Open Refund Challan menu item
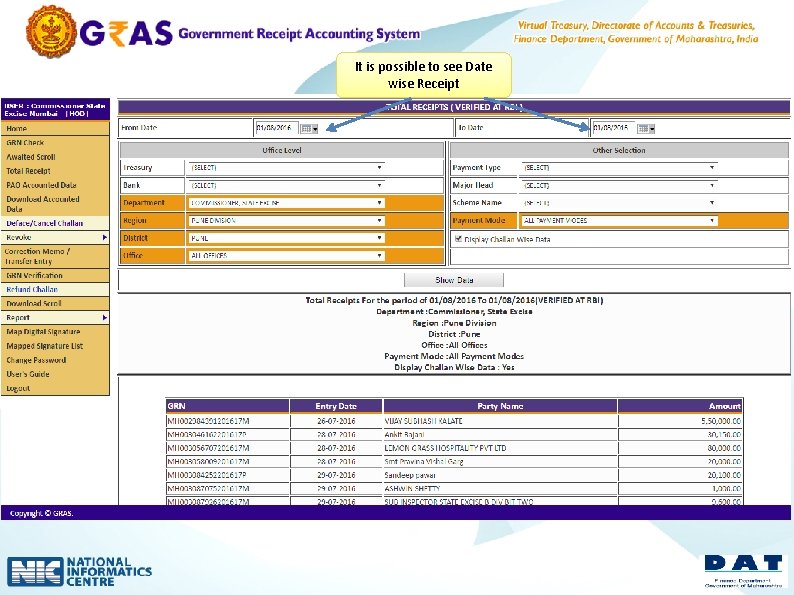The width and height of the screenshot is (794, 595). (x=55, y=290)
